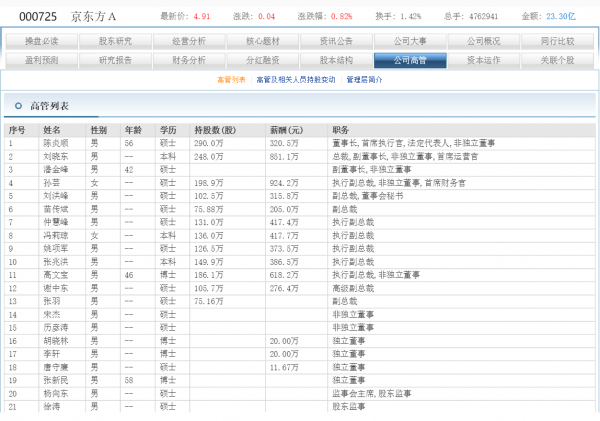The width and height of the screenshot is (600, 421).
Task: Select the name 刘洪峰 in row 5
Action: [x=56, y=196]
